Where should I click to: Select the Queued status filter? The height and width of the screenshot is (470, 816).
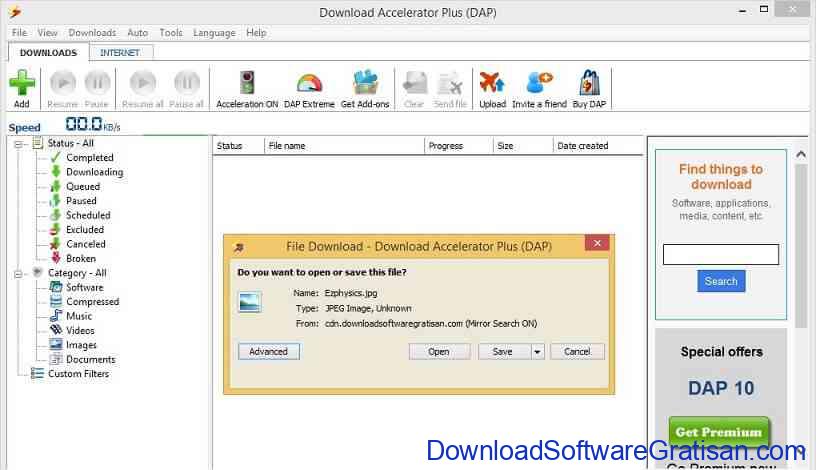point(83,186)
